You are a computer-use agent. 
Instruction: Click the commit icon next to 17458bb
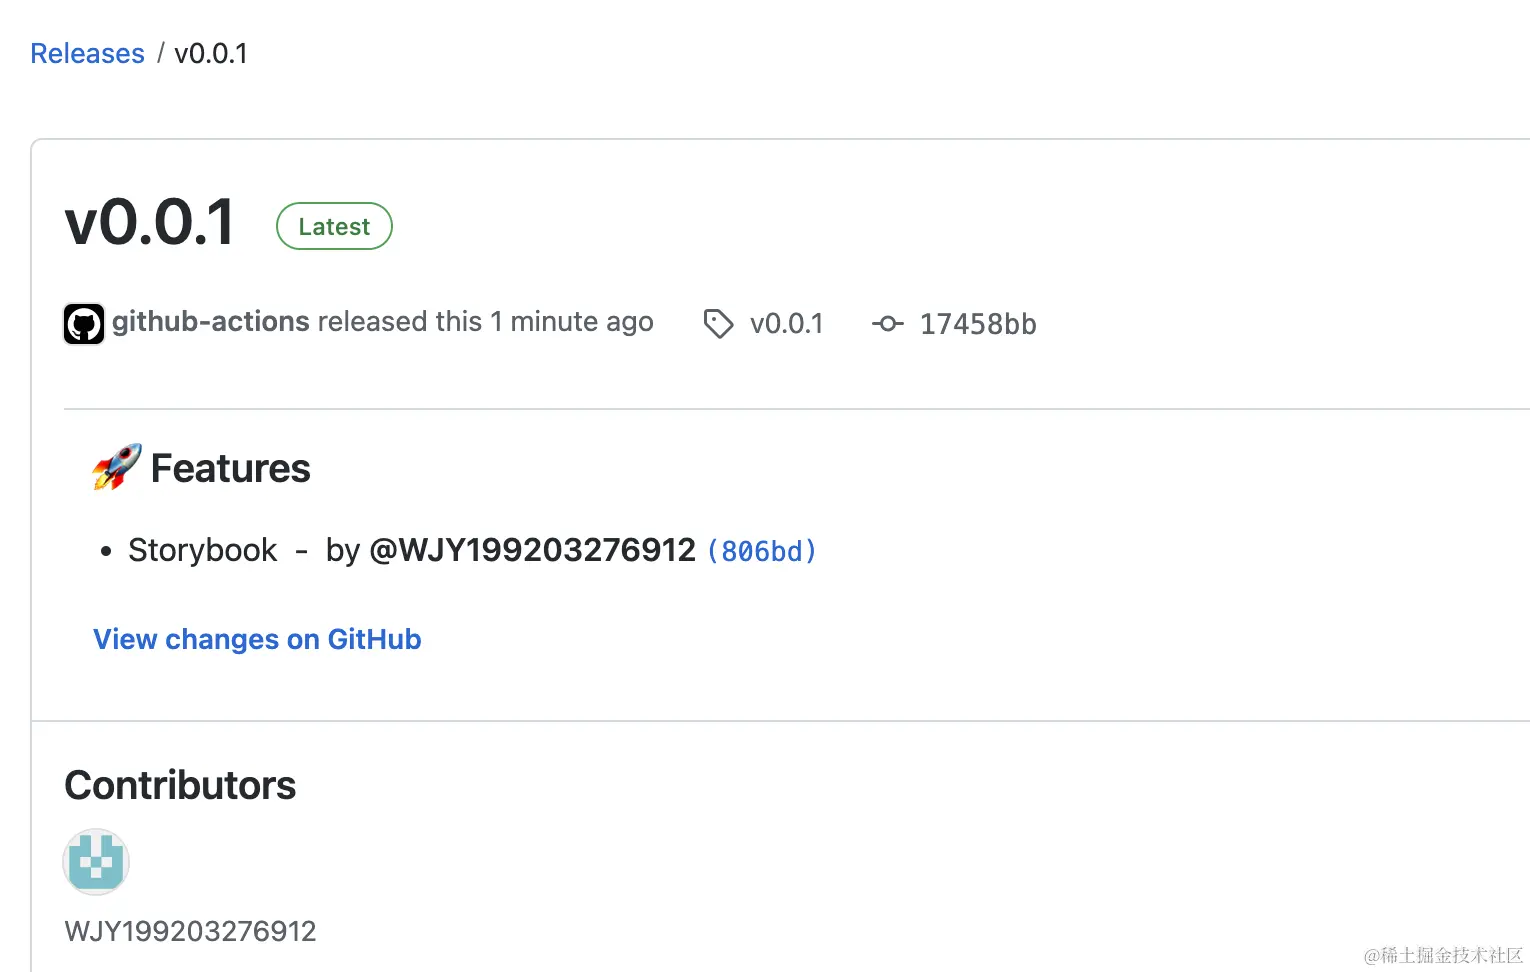(887, 323)
